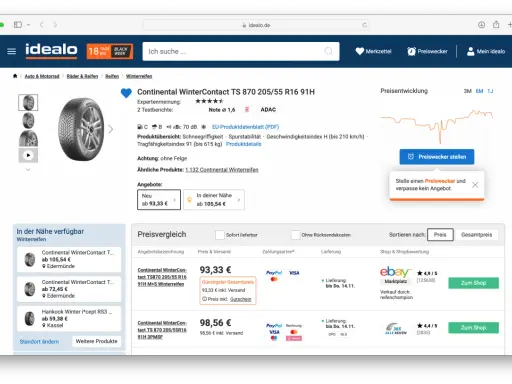Click the eBay shop logo
This screenshot has width=512, height=384.
point(395,272)
